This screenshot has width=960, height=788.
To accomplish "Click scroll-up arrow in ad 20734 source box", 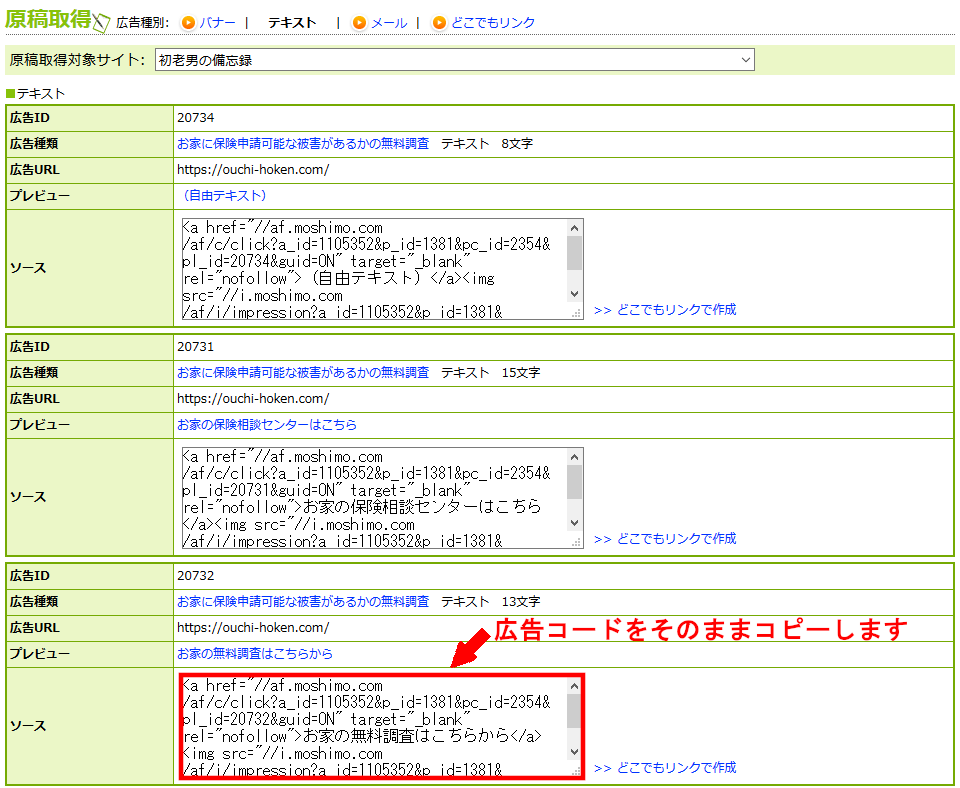I will pyautogui.click(x=574, y=228).
